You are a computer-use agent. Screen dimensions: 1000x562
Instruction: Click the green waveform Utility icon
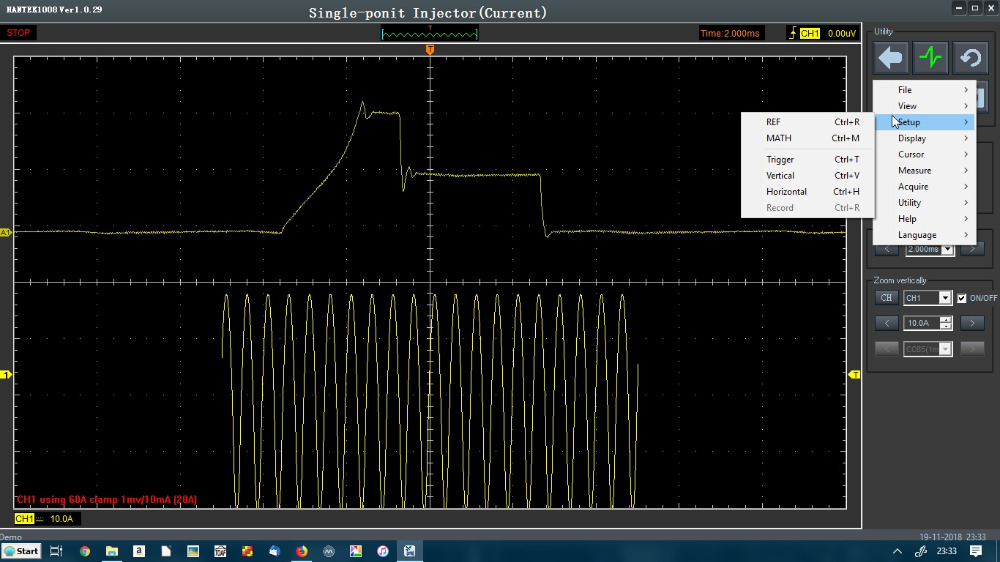coord(931,59)
